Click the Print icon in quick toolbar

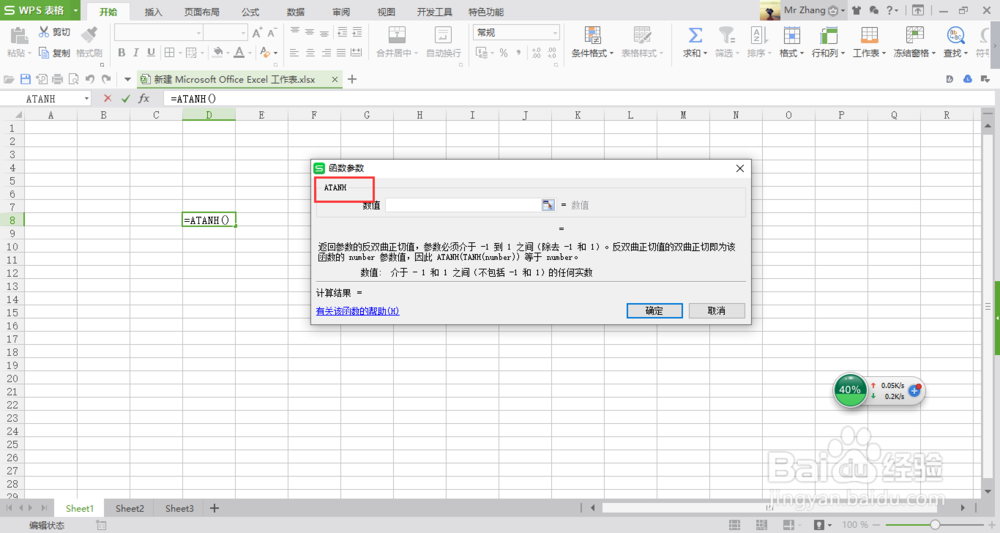click(57, 79)
